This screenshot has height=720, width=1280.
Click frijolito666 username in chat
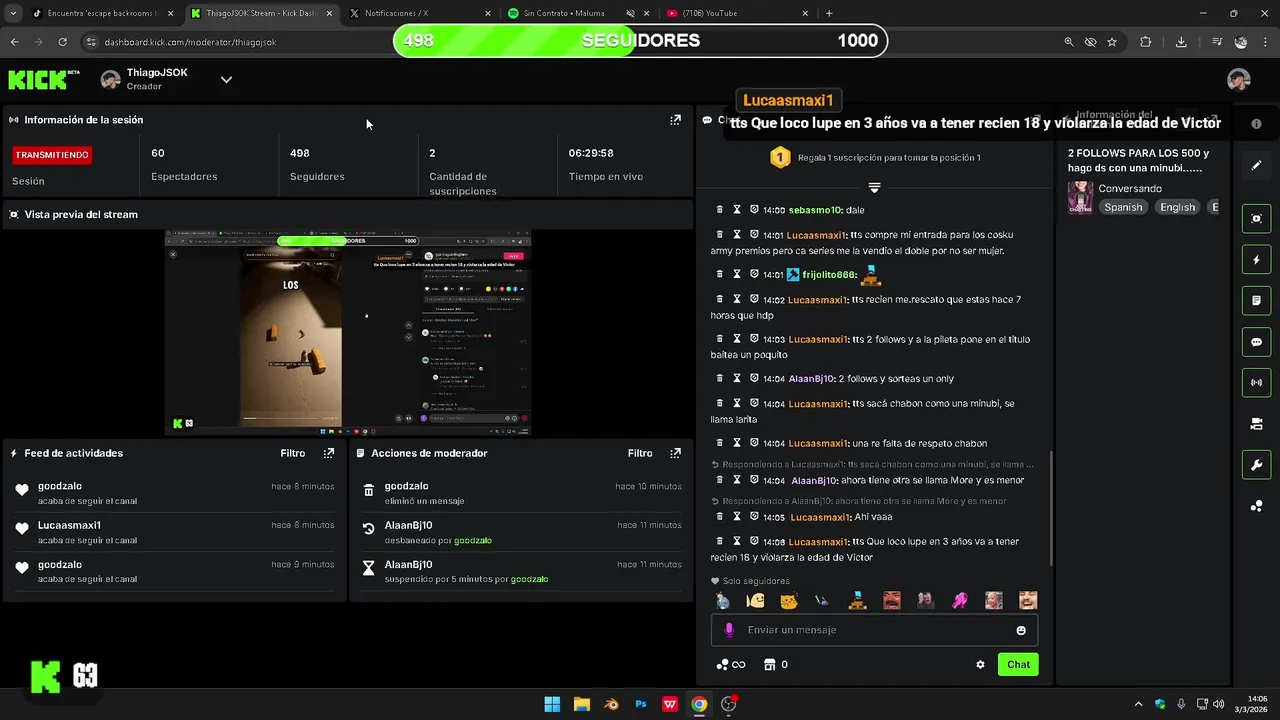[829, 275]
